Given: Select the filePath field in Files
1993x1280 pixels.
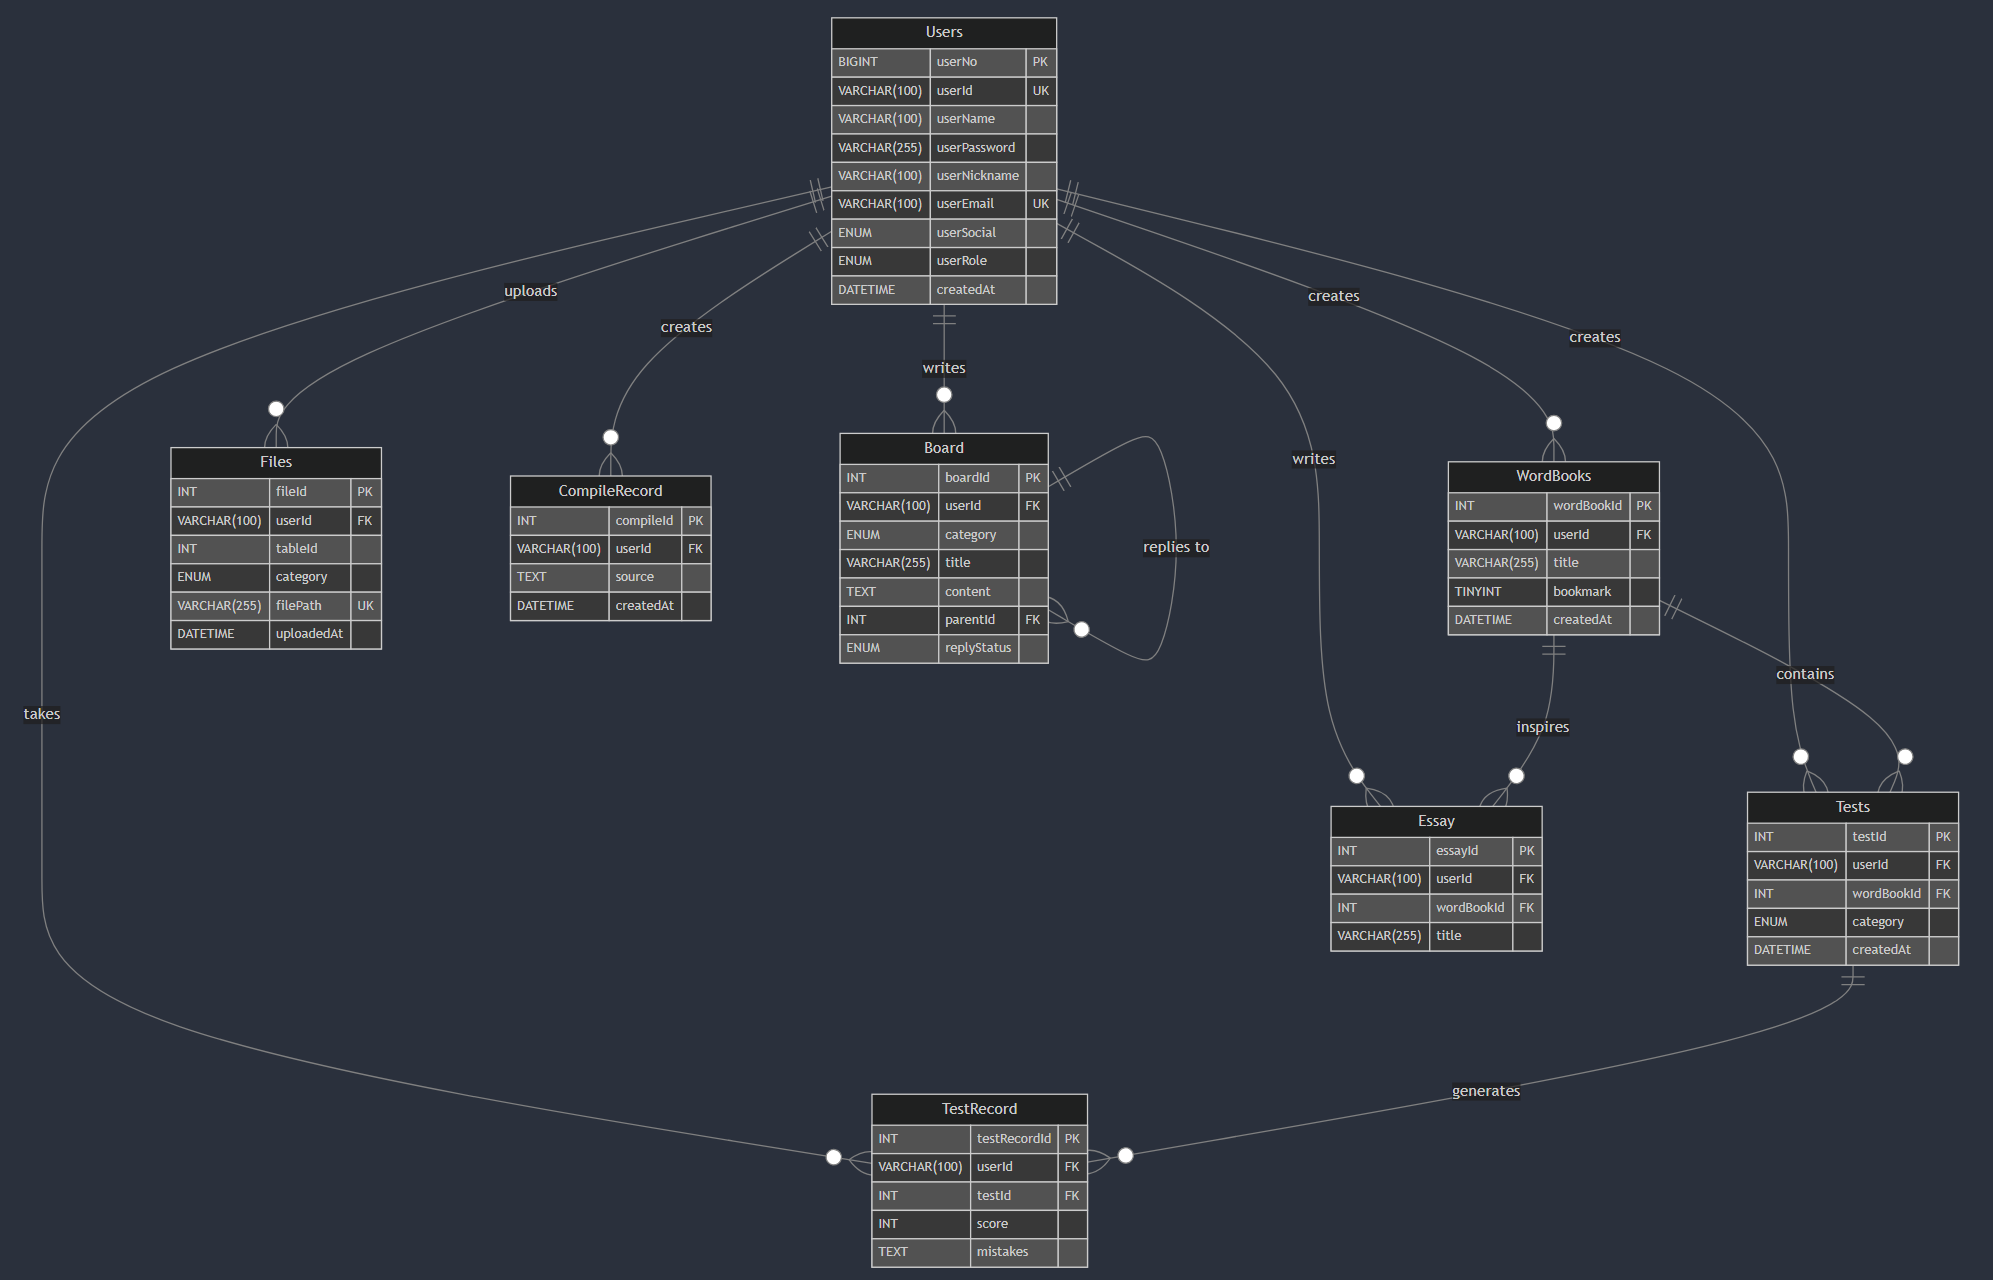Looking at the screenshot, I should click(298, 606).
